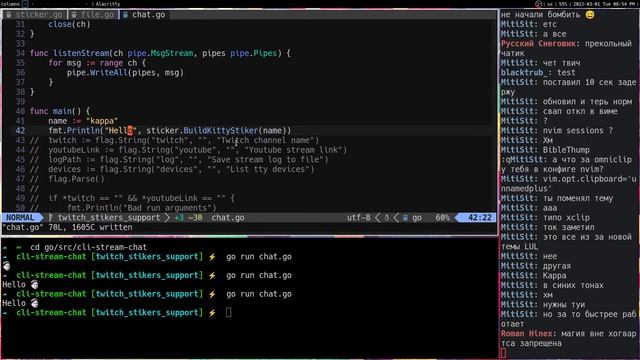
Task: Click func main() declaration on line 40
Action: (60, 111)
